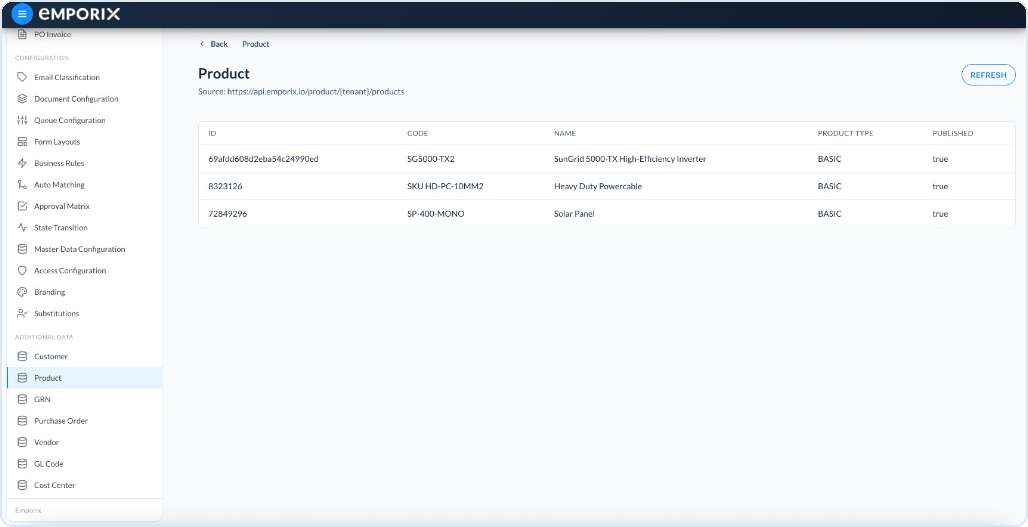Click the Auto Matching branch icon
Screen dimensions: 1028x527
point(22,185)
